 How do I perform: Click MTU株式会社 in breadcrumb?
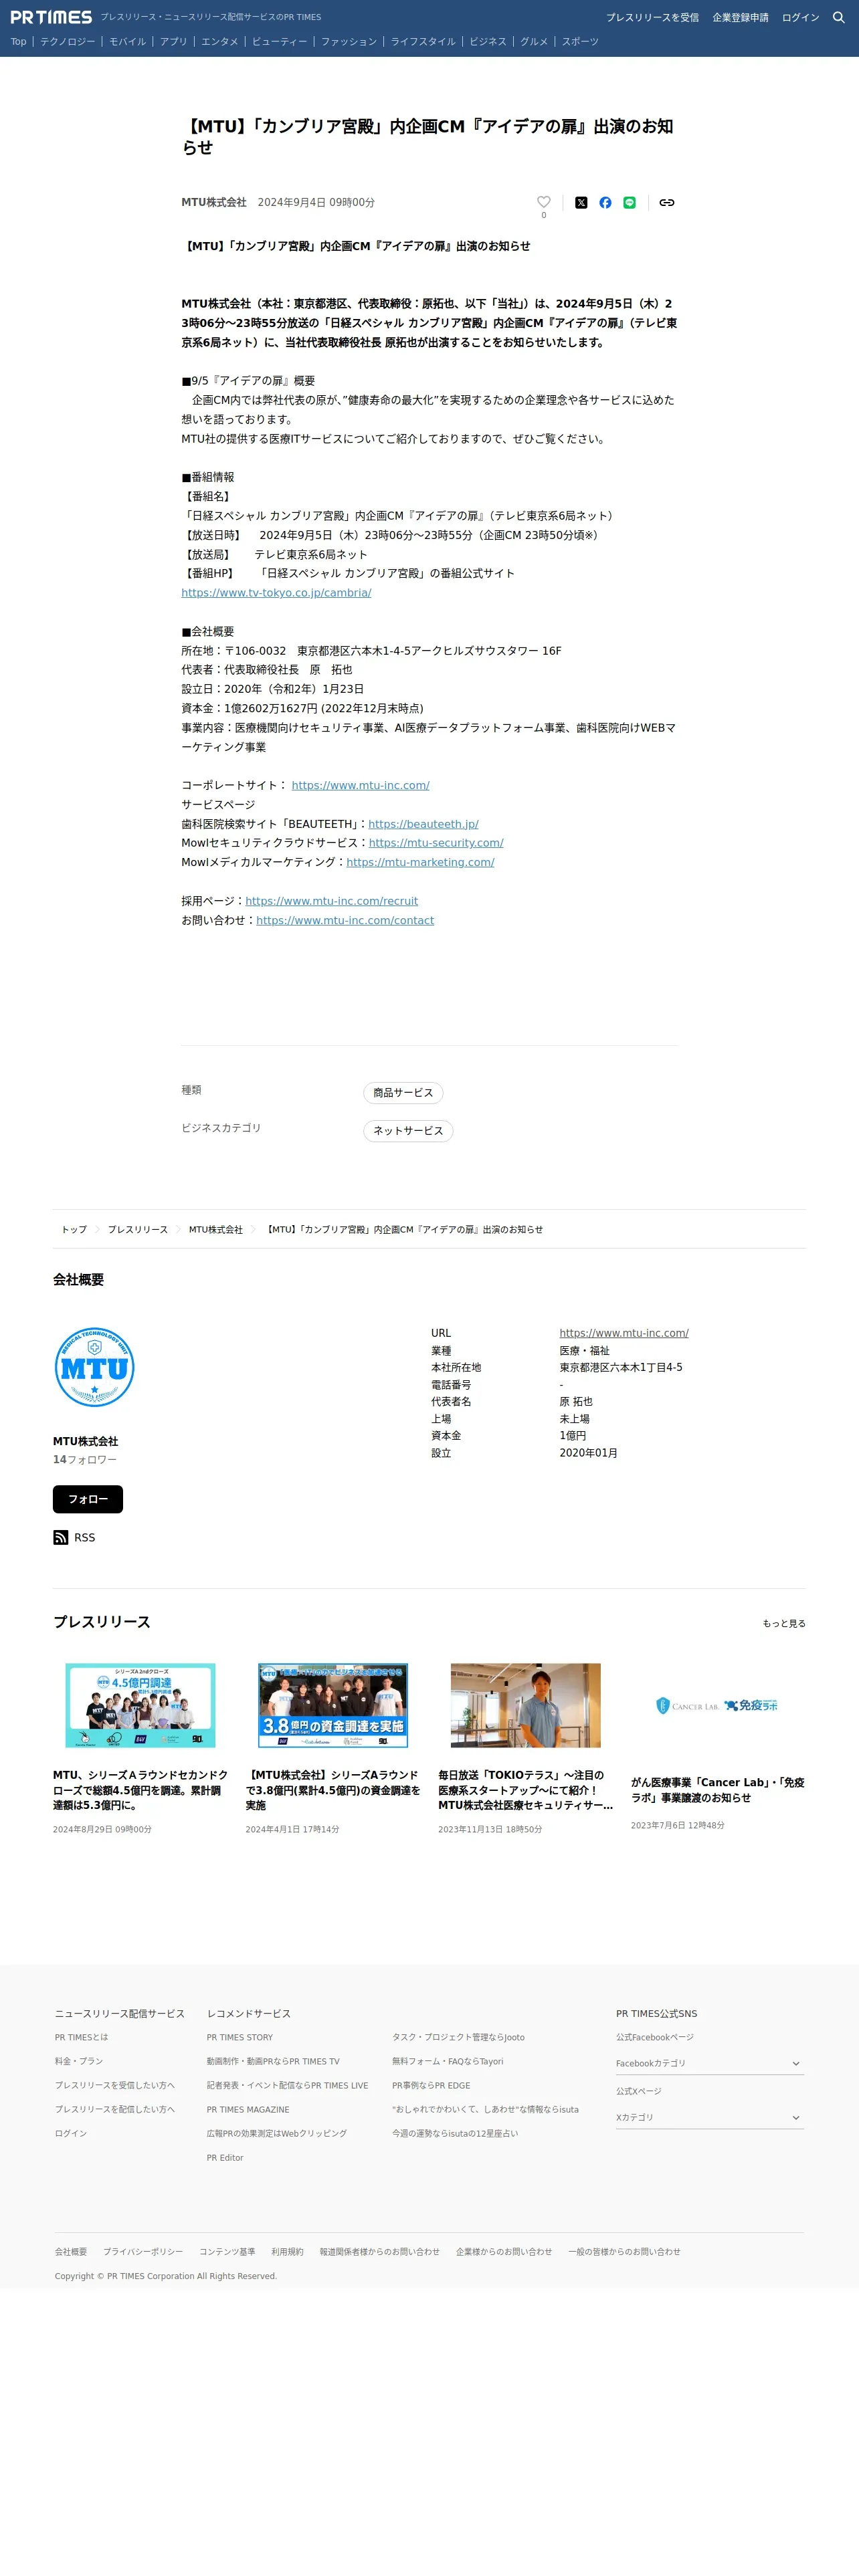tap(216, 1230)
